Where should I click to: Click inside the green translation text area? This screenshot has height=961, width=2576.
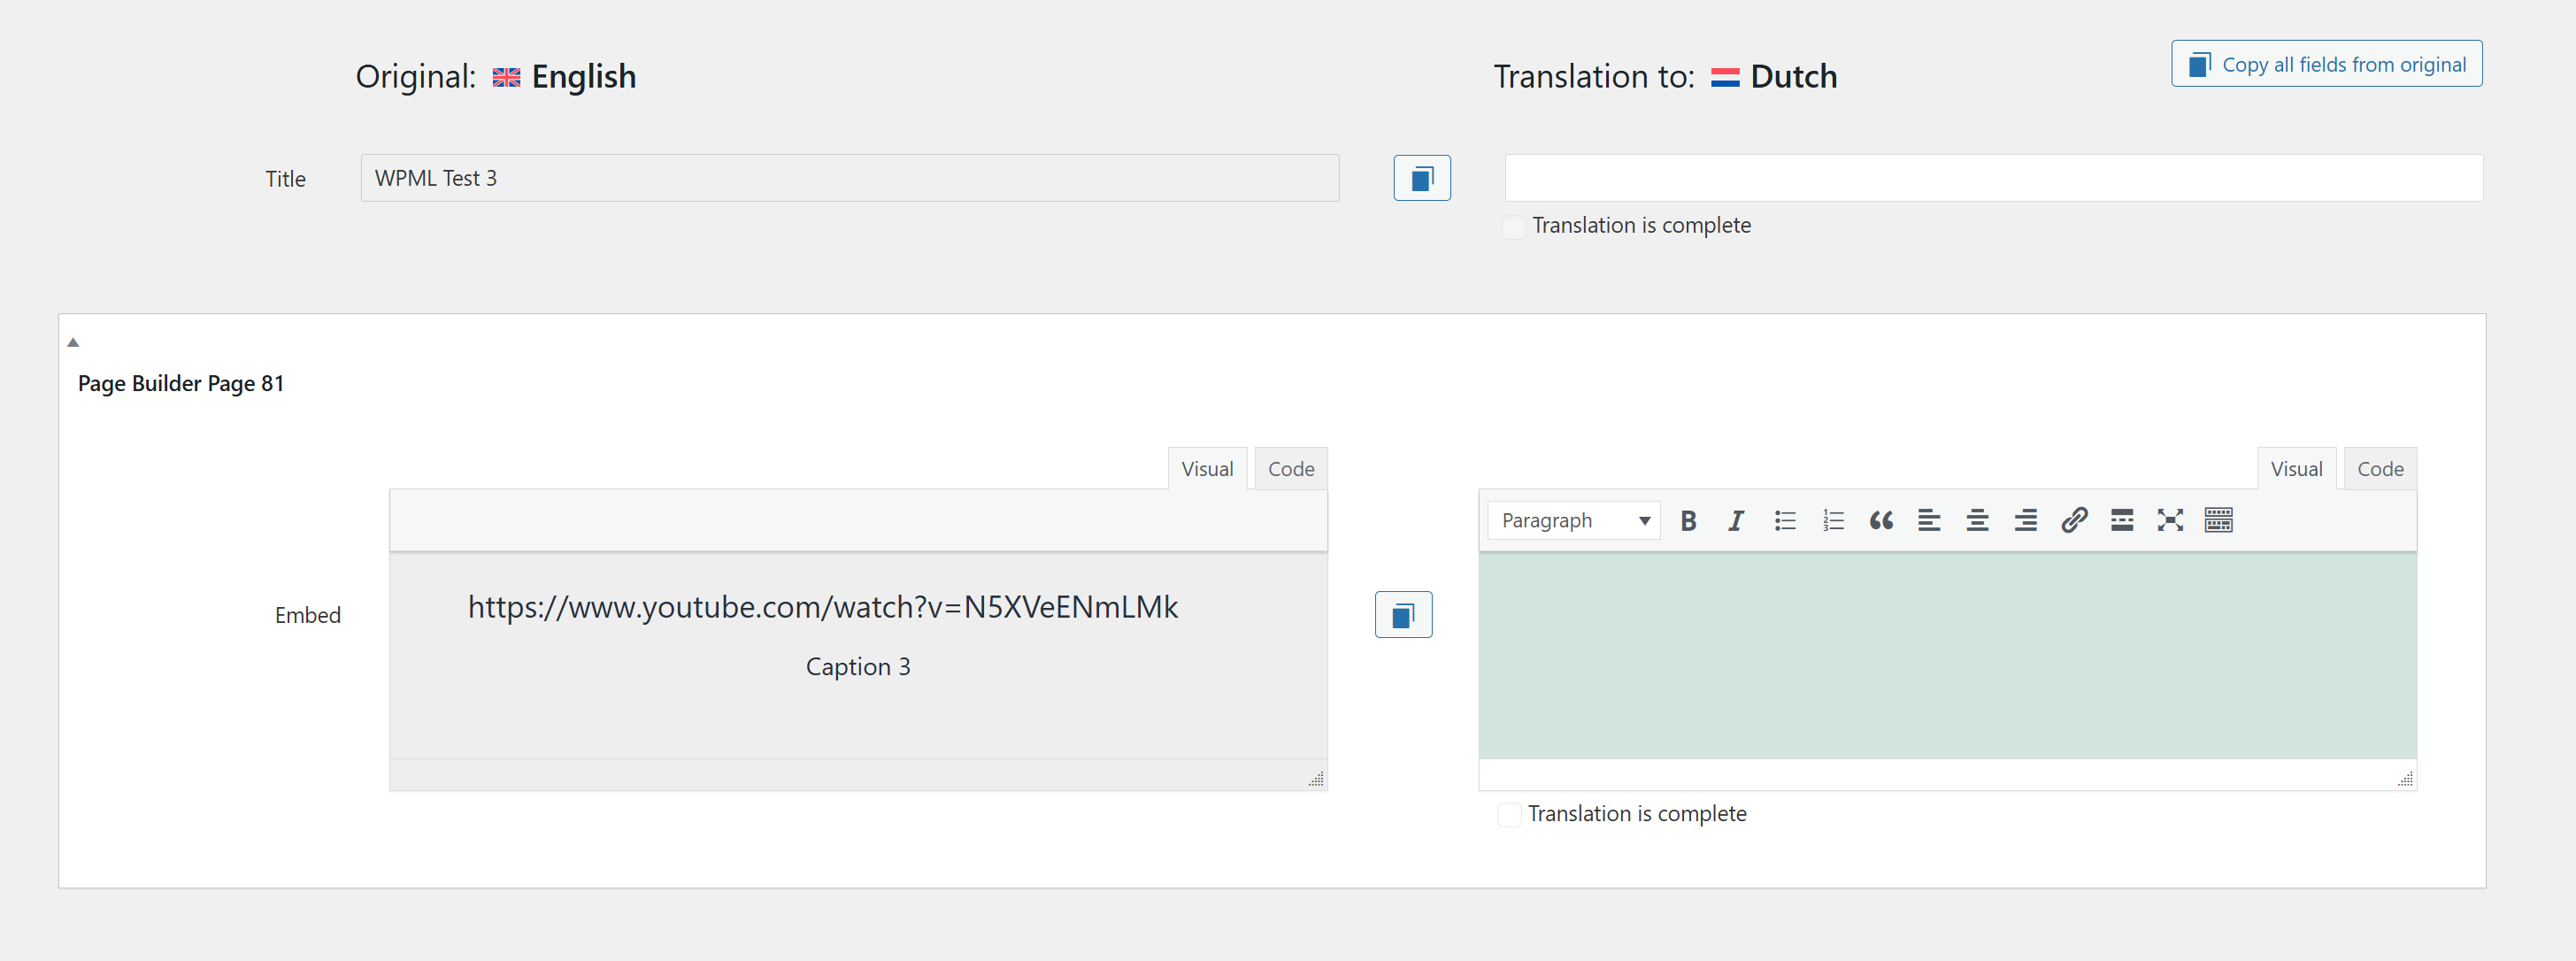(1947, 655)
